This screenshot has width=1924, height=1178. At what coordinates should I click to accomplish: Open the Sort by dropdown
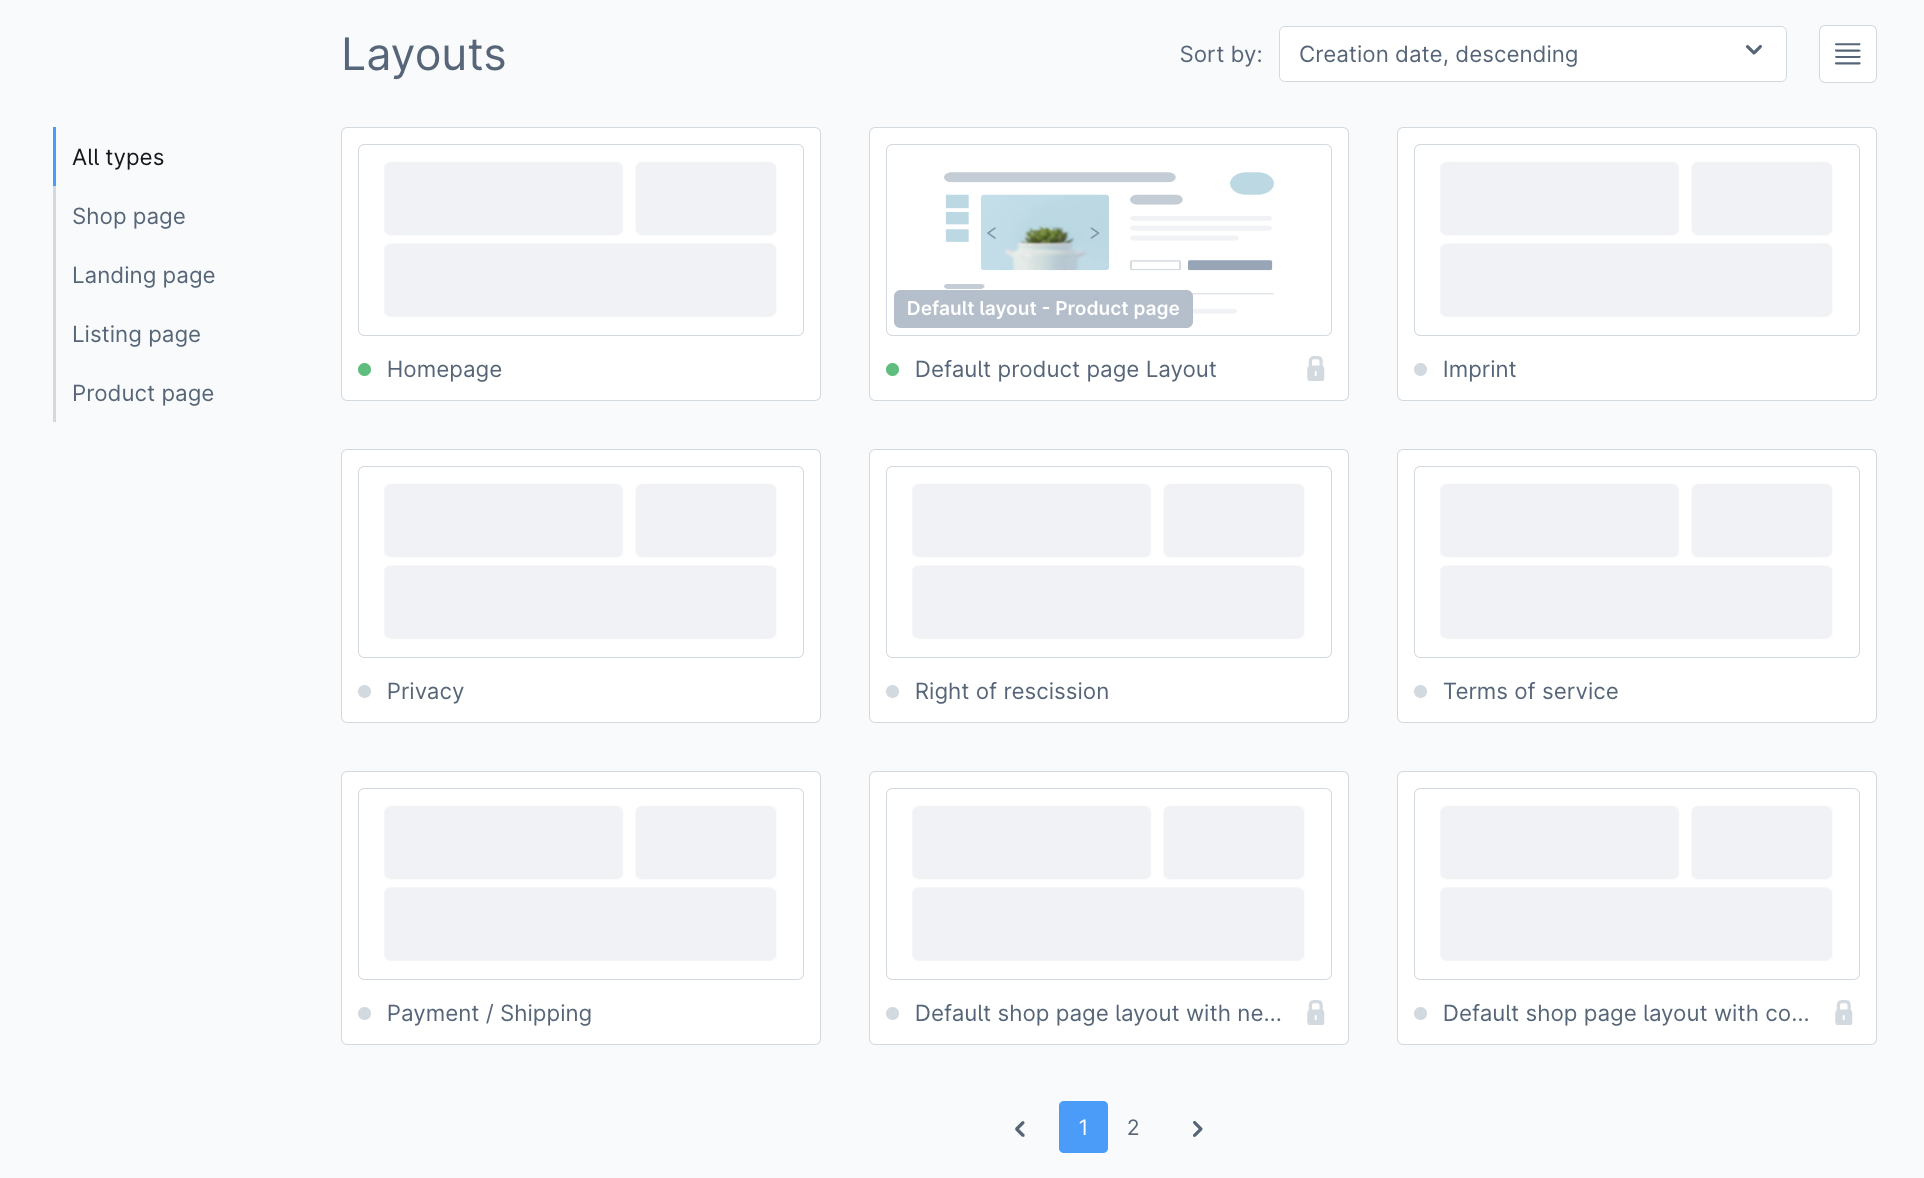[1531, 54]
